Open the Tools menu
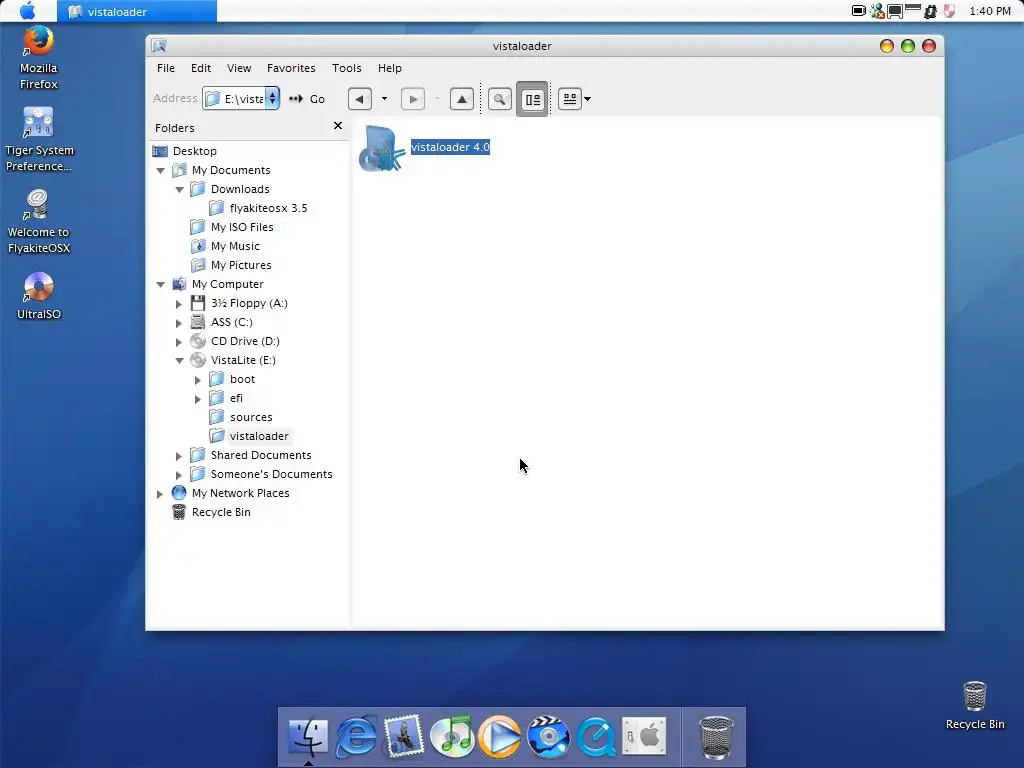 tap(347, 68)
